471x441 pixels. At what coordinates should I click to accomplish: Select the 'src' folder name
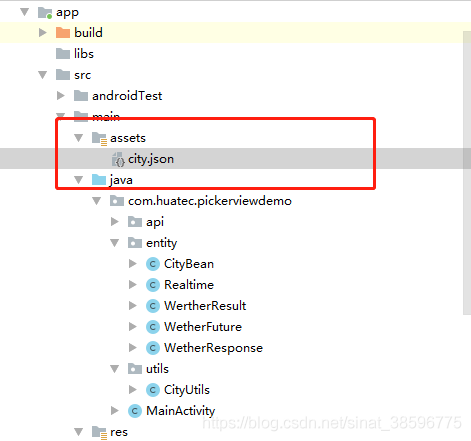tap(82, 75)
